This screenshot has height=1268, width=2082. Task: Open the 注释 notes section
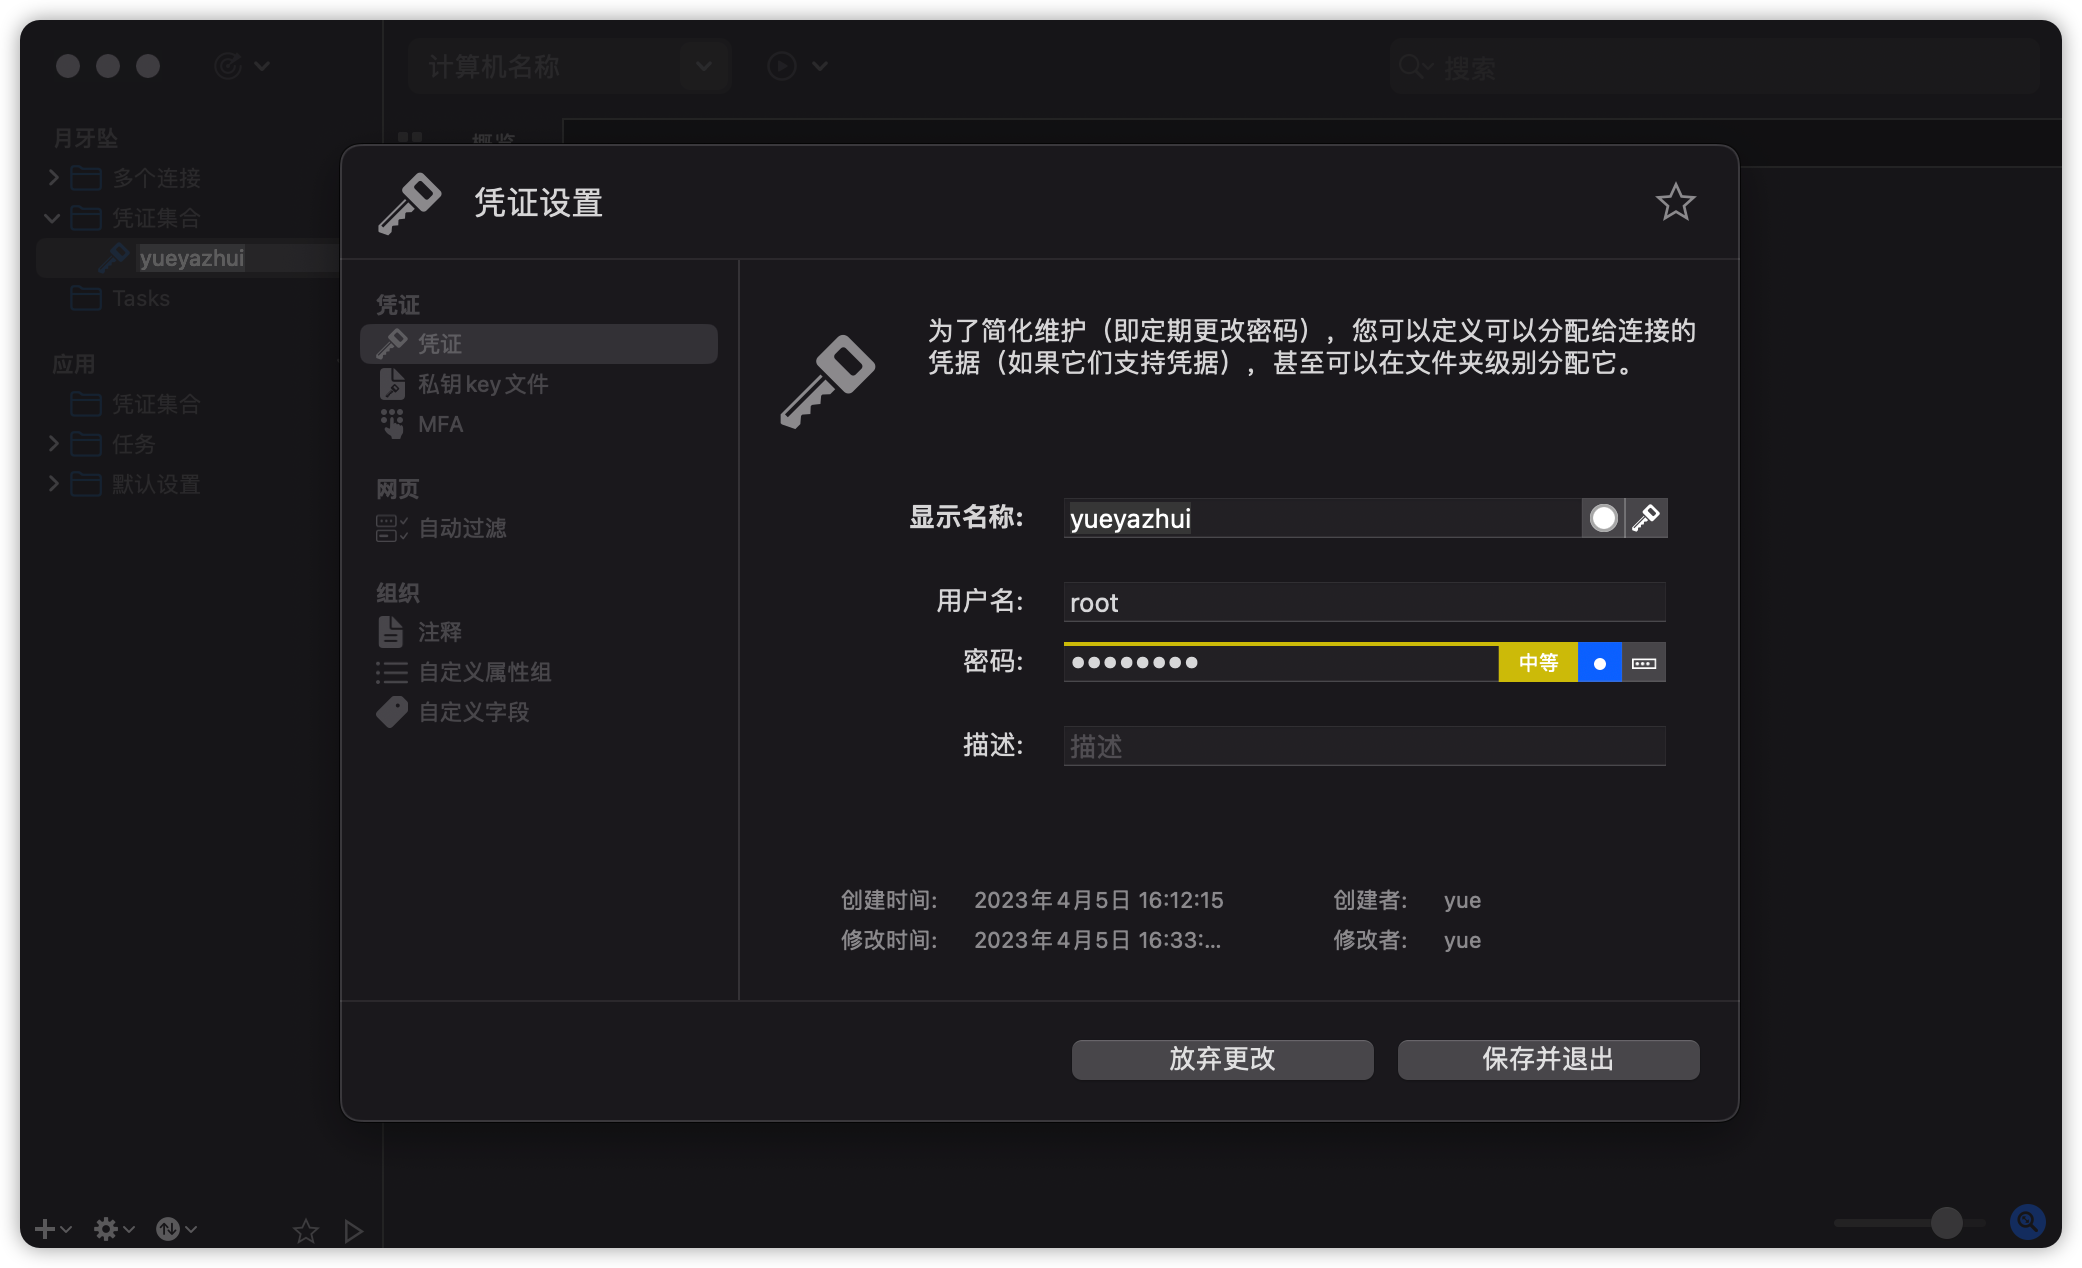439,632
